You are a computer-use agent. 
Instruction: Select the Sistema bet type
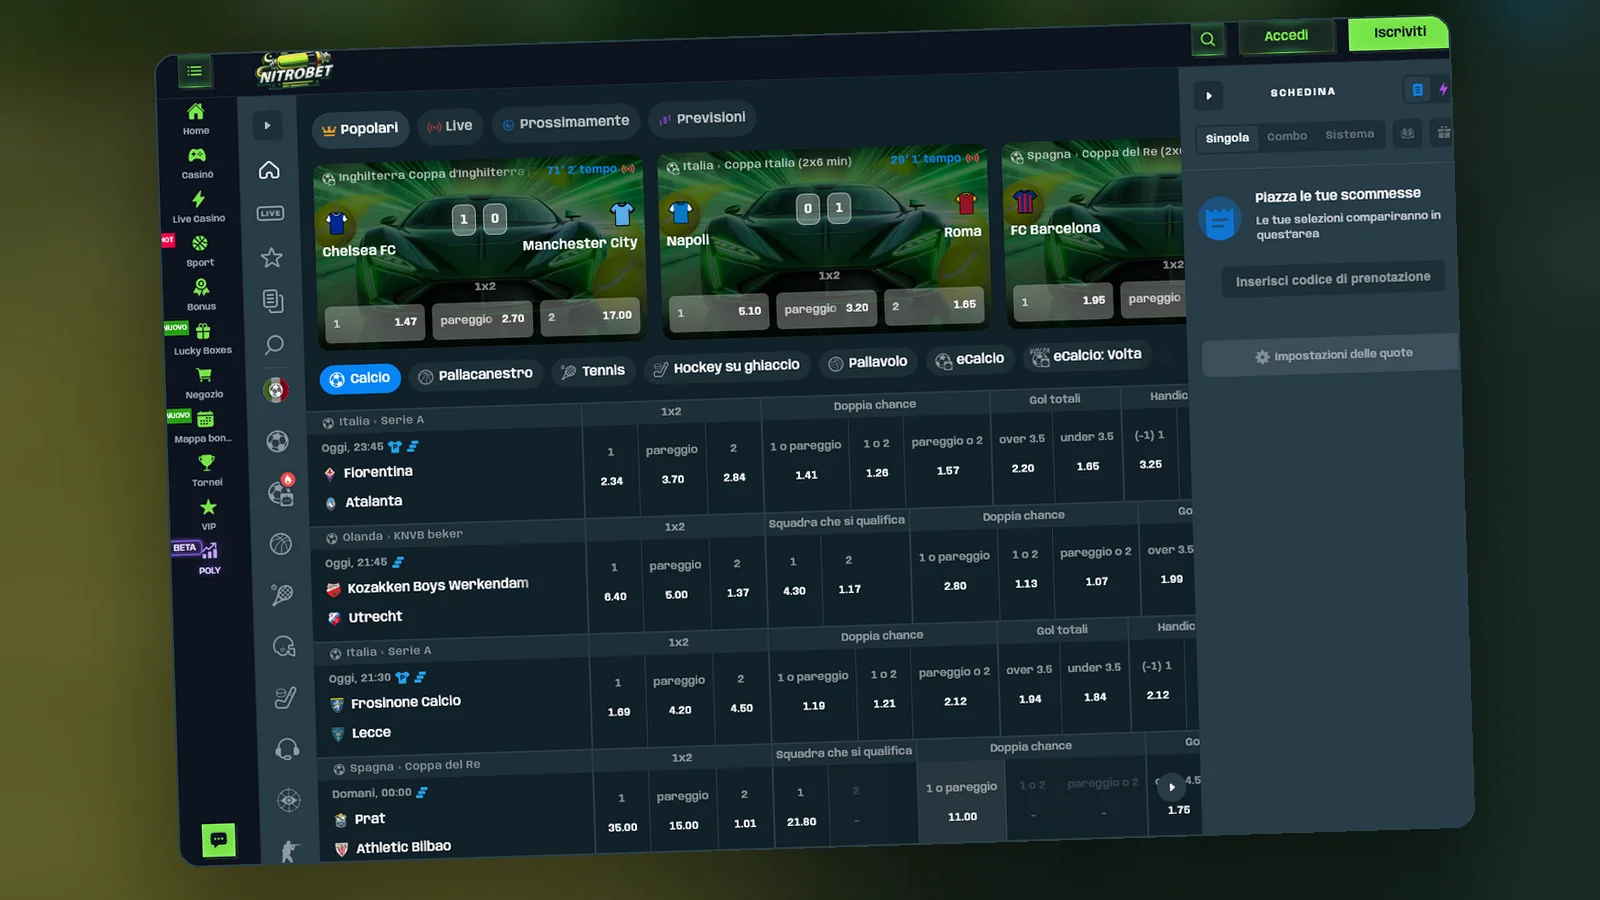pyautogui.click(x=1350, y=134)
